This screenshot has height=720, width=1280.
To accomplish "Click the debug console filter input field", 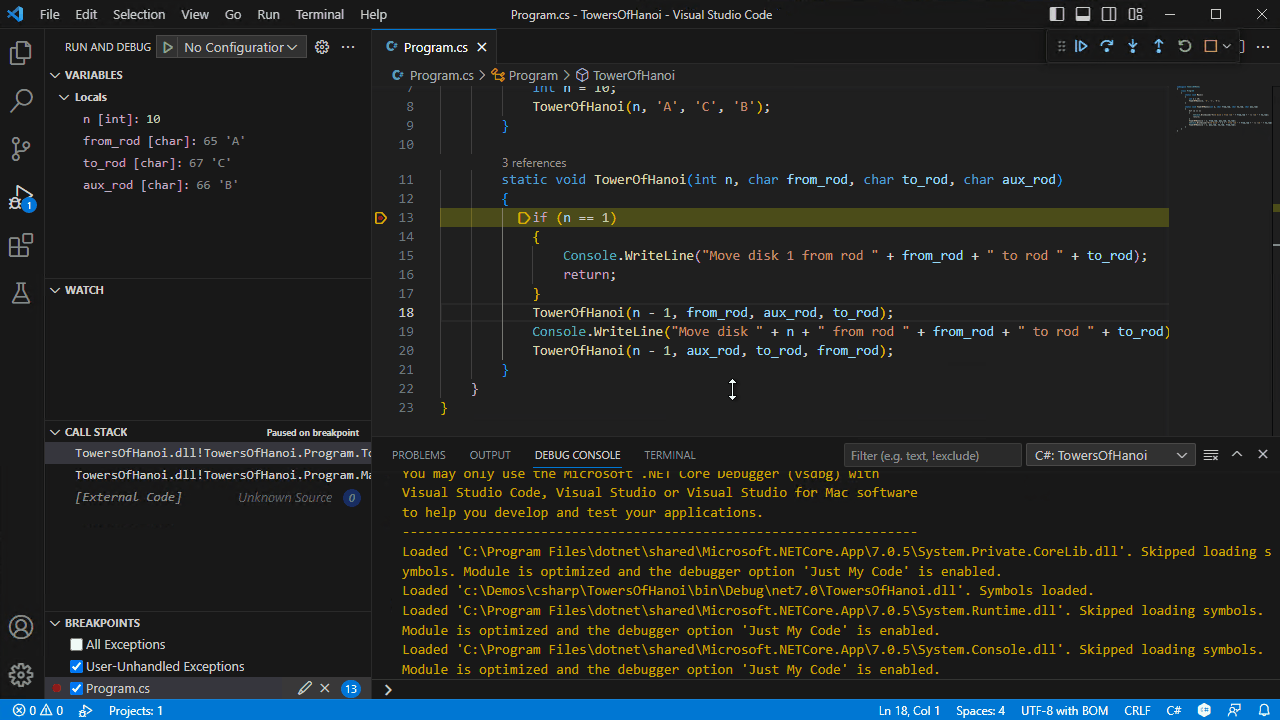I will click(x=932, y=455).
